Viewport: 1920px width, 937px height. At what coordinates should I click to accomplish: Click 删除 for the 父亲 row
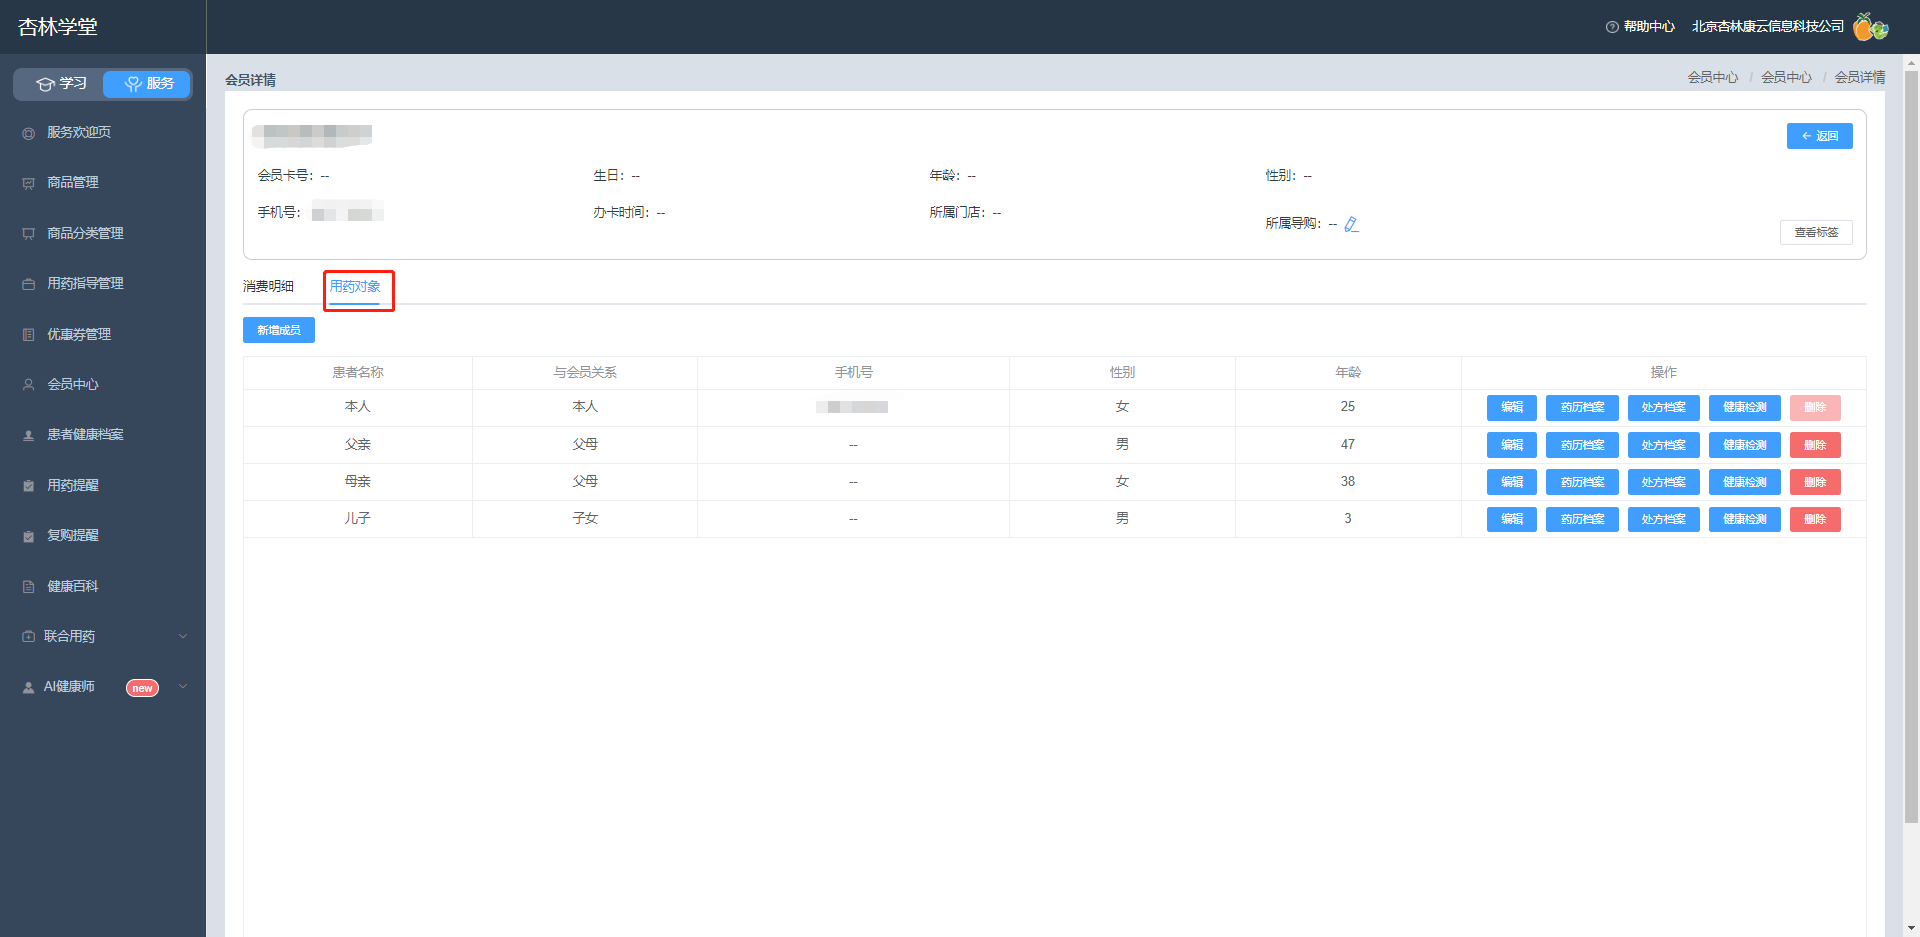1815,445
